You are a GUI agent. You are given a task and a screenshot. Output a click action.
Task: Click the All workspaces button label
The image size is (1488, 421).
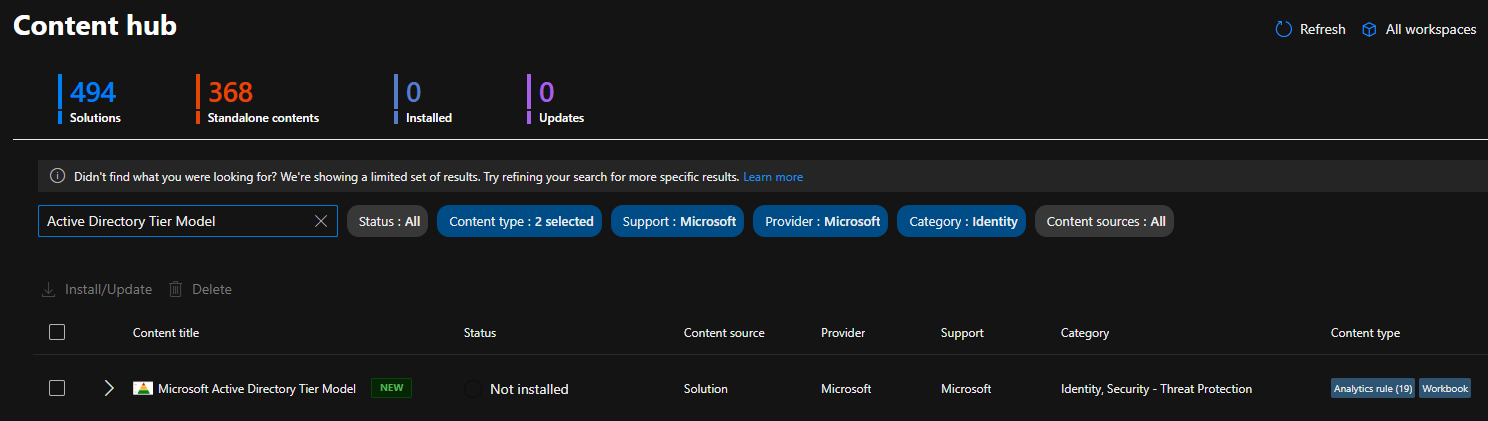(x=1431, y=30)
